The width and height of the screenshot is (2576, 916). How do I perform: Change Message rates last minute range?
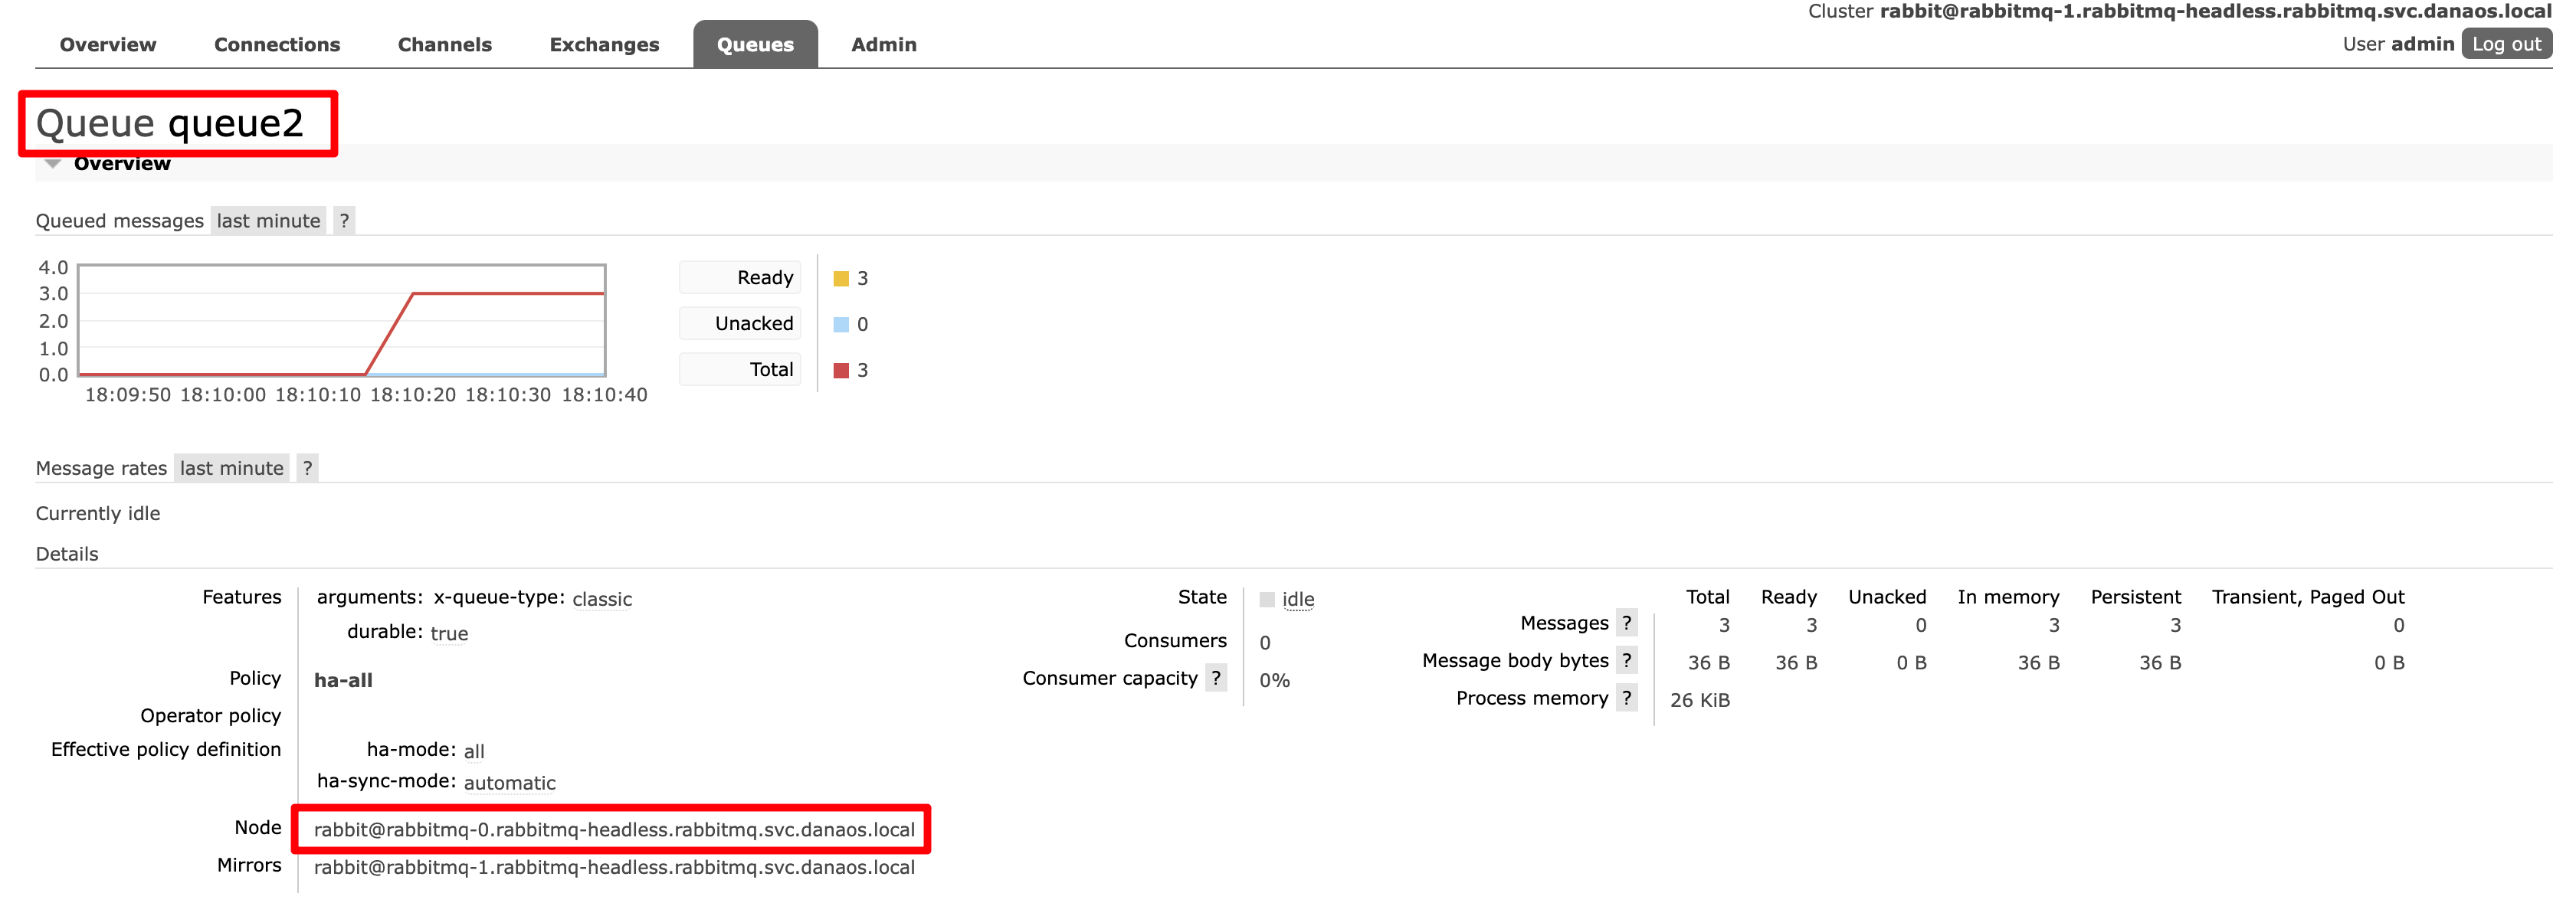pos(231,468)
